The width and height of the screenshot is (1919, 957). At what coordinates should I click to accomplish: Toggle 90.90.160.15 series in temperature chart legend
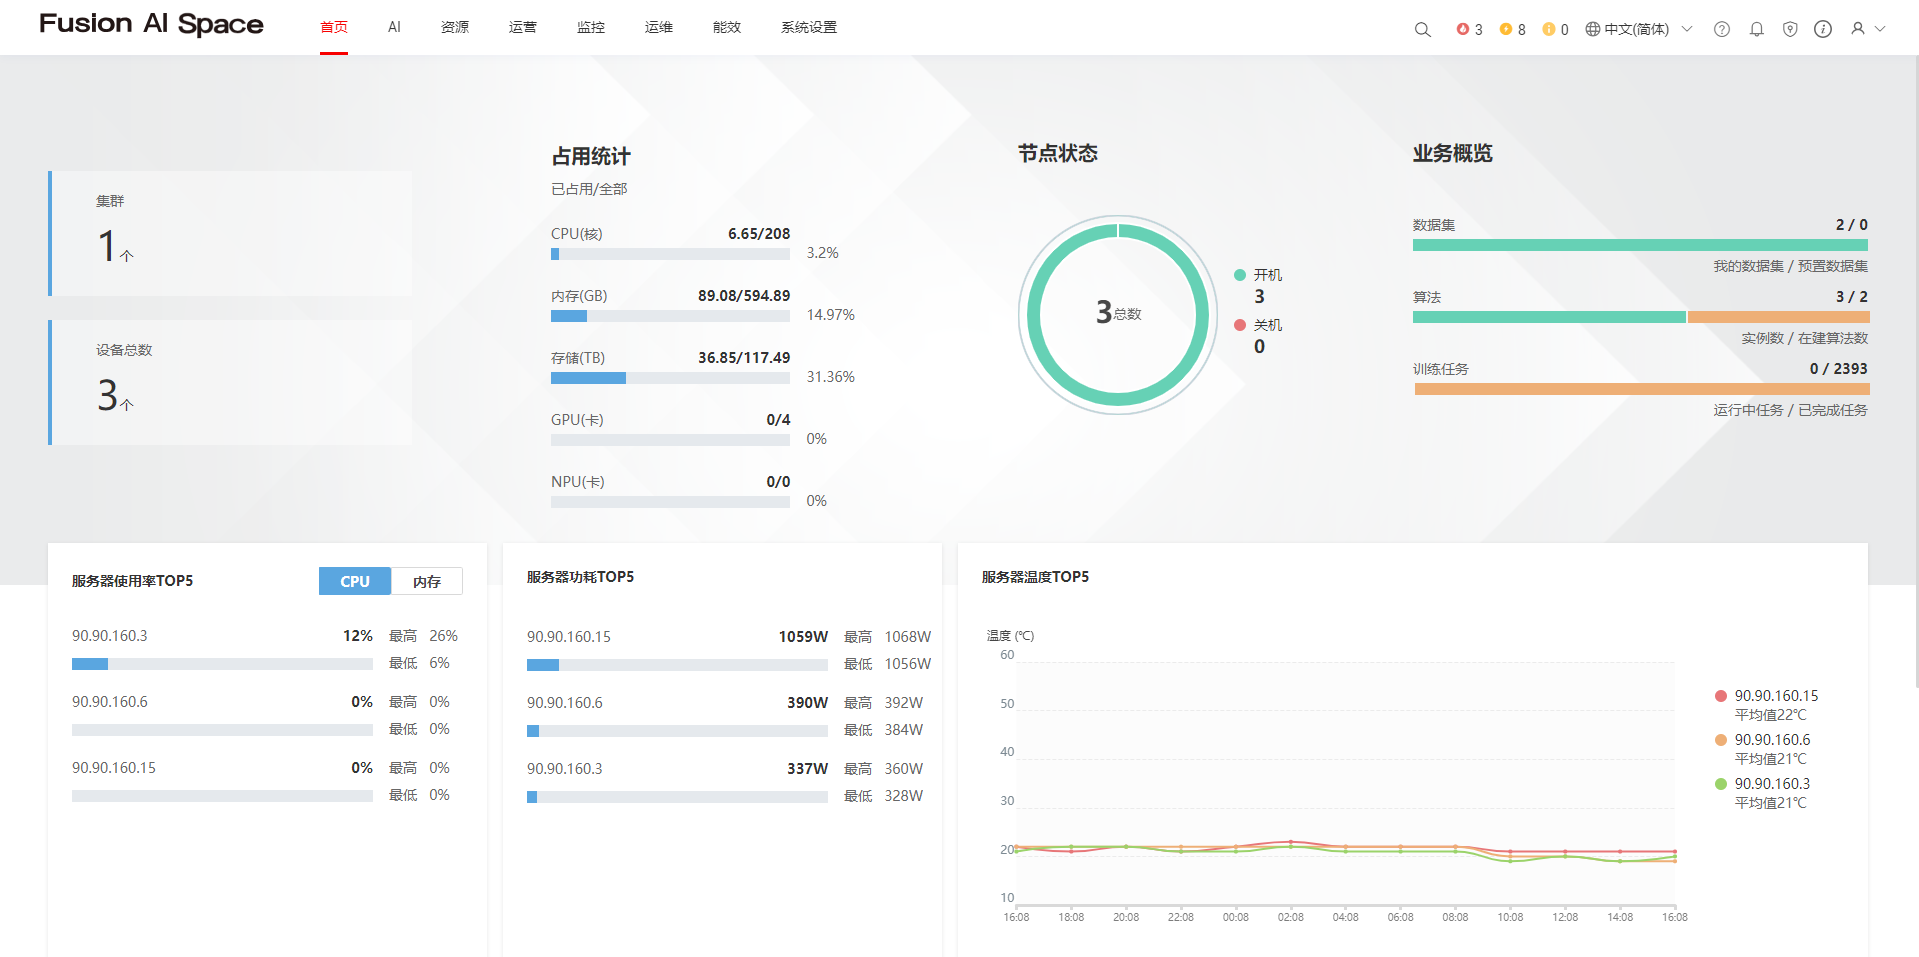tap(1775, 696)
